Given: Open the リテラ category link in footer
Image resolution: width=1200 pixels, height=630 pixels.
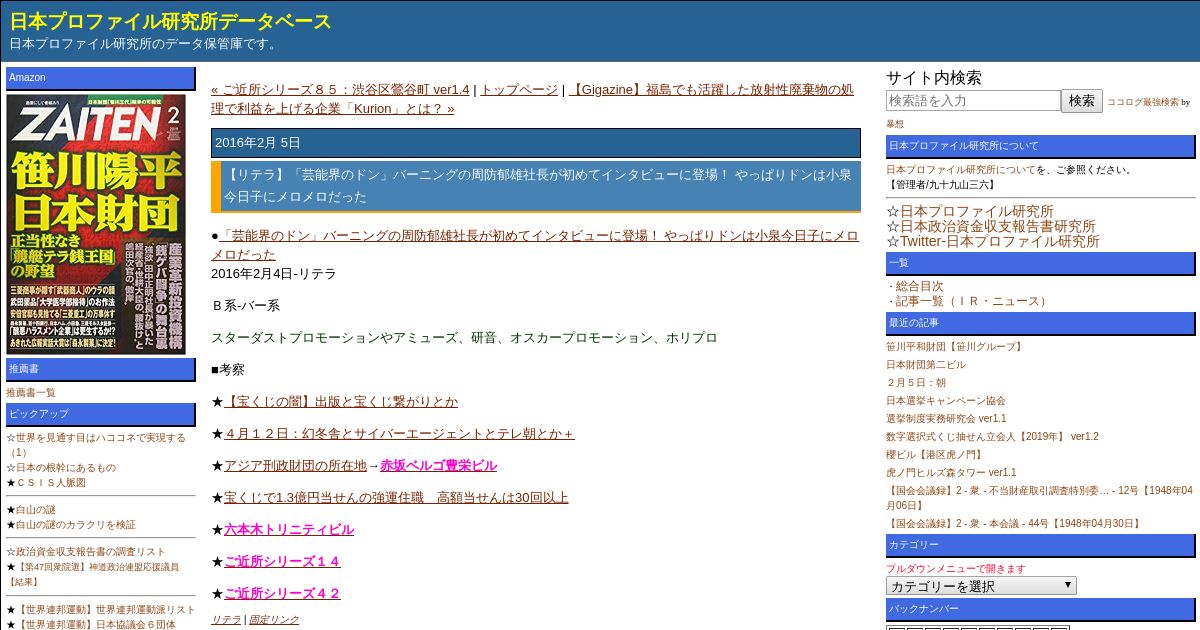Looking at the screenshot, I should [x=226, y=620].
